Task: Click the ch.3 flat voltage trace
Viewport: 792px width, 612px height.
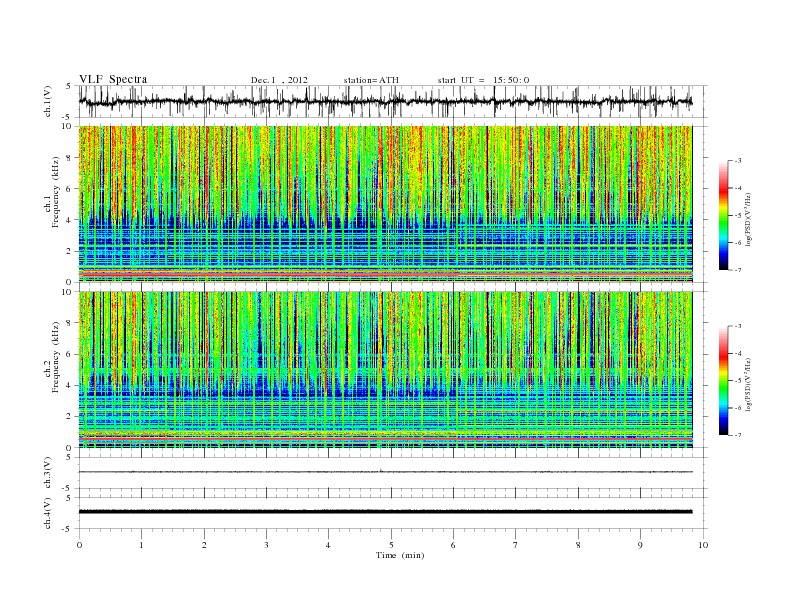Action: [x=385, y=472]
